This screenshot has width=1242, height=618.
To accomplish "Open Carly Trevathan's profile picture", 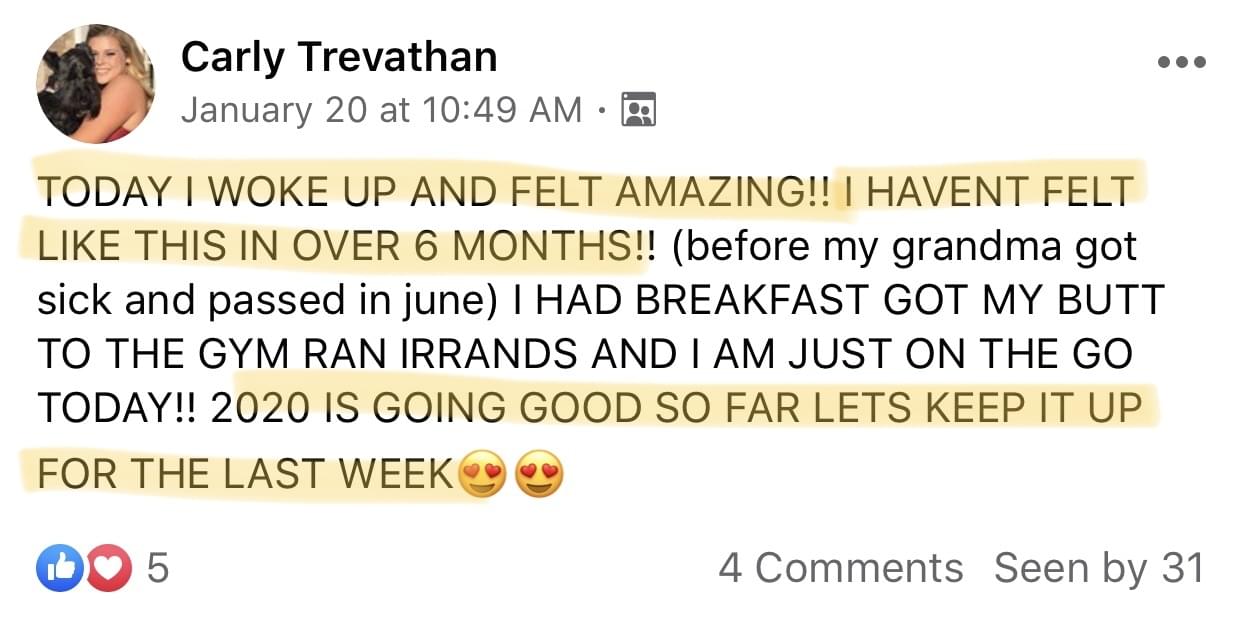I will 96,82.
